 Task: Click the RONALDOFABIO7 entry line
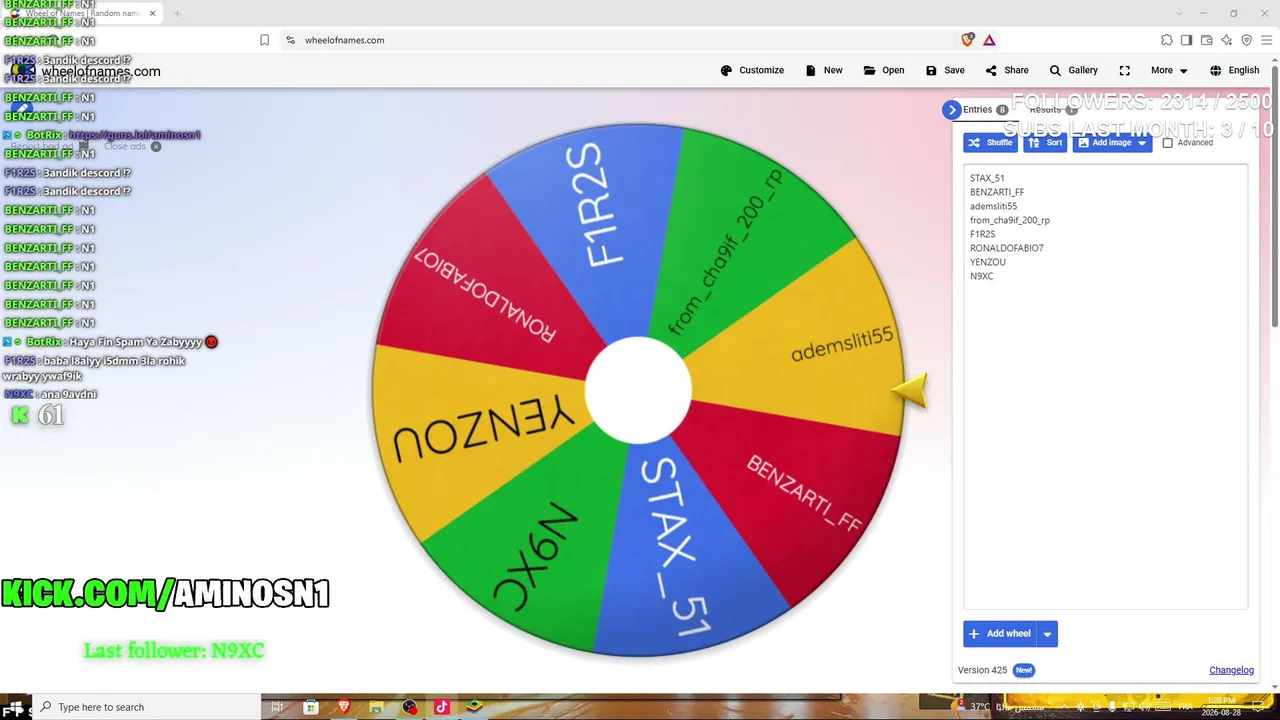click(x=1006, y=248)
